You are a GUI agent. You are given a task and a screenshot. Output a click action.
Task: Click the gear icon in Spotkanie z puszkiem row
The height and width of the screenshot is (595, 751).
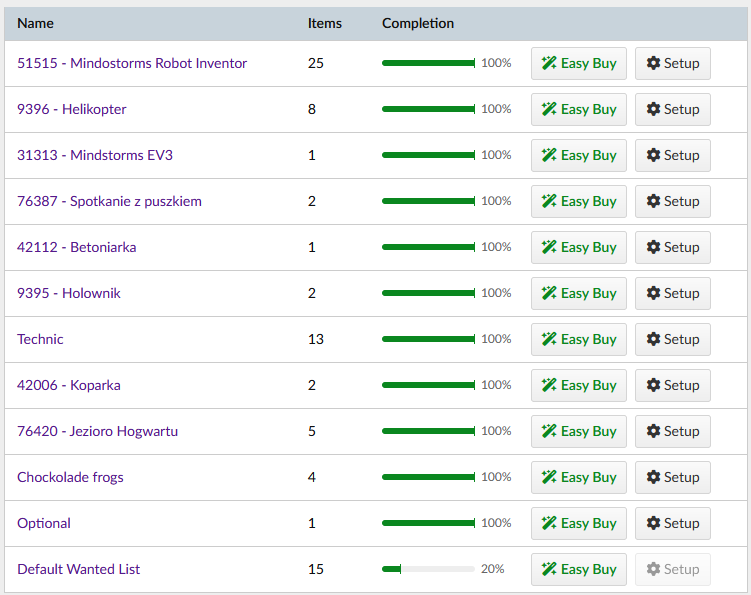tap(653, 201)
